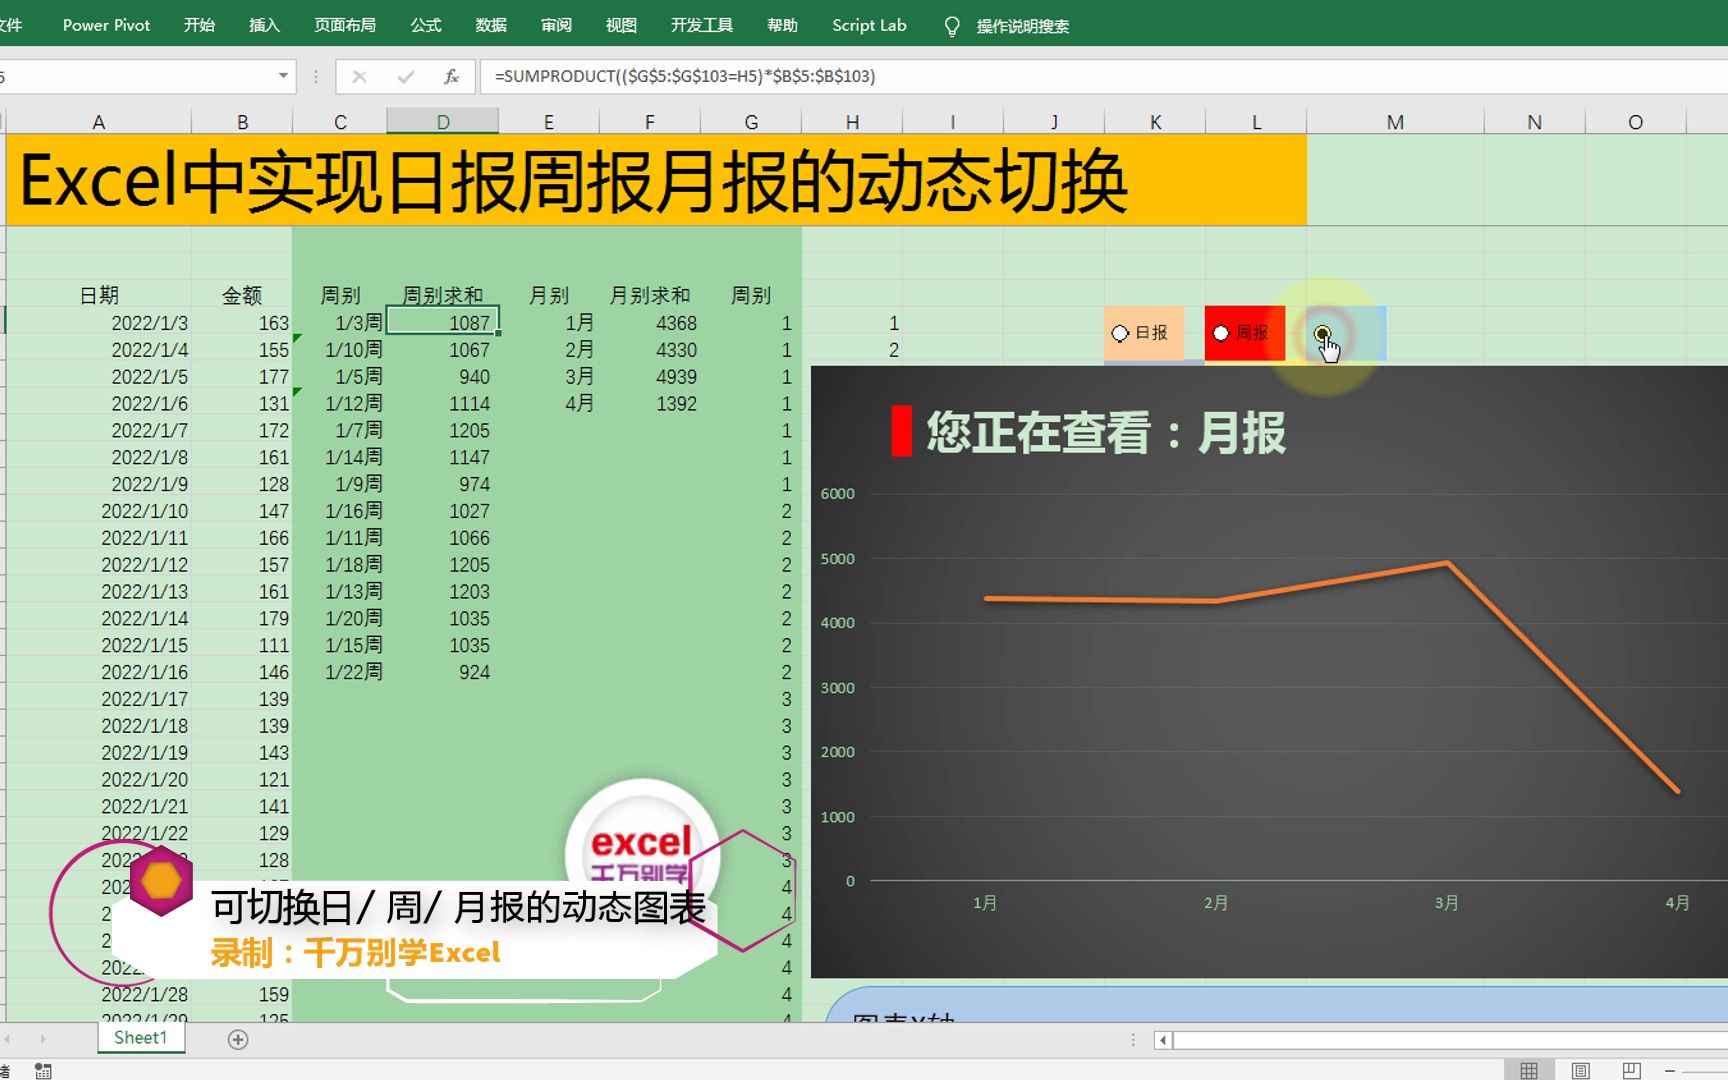Open the Power Pivot tab
Viewport: 1728px width, 1080px height.
(x=106, y=25)
